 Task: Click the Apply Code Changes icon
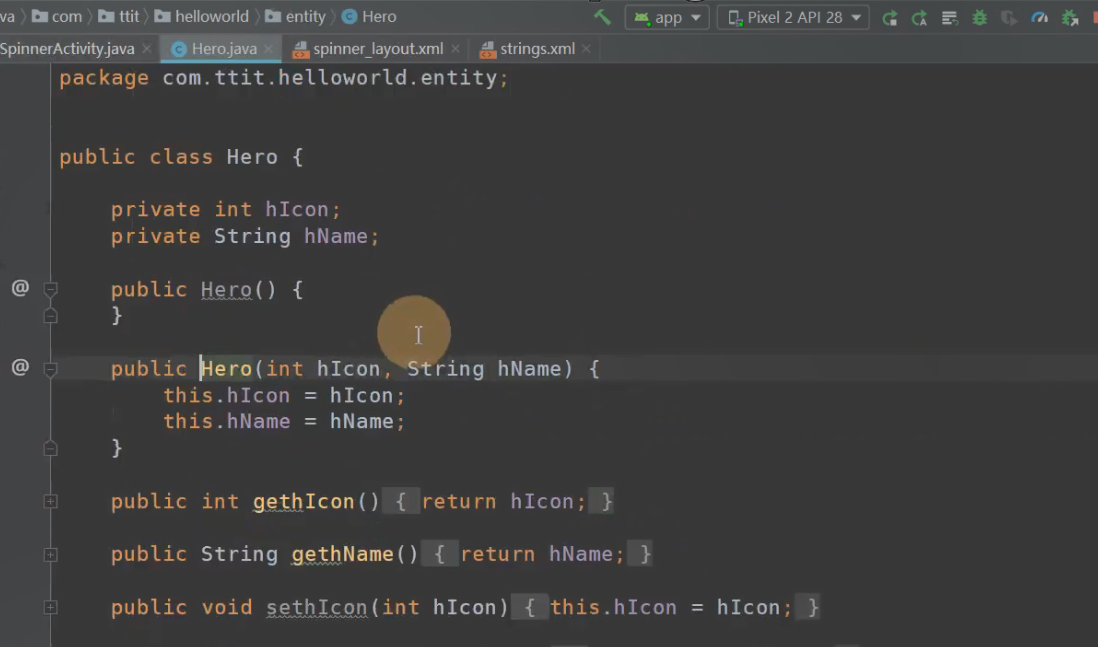pyautogui.click(x=950, y=18)
